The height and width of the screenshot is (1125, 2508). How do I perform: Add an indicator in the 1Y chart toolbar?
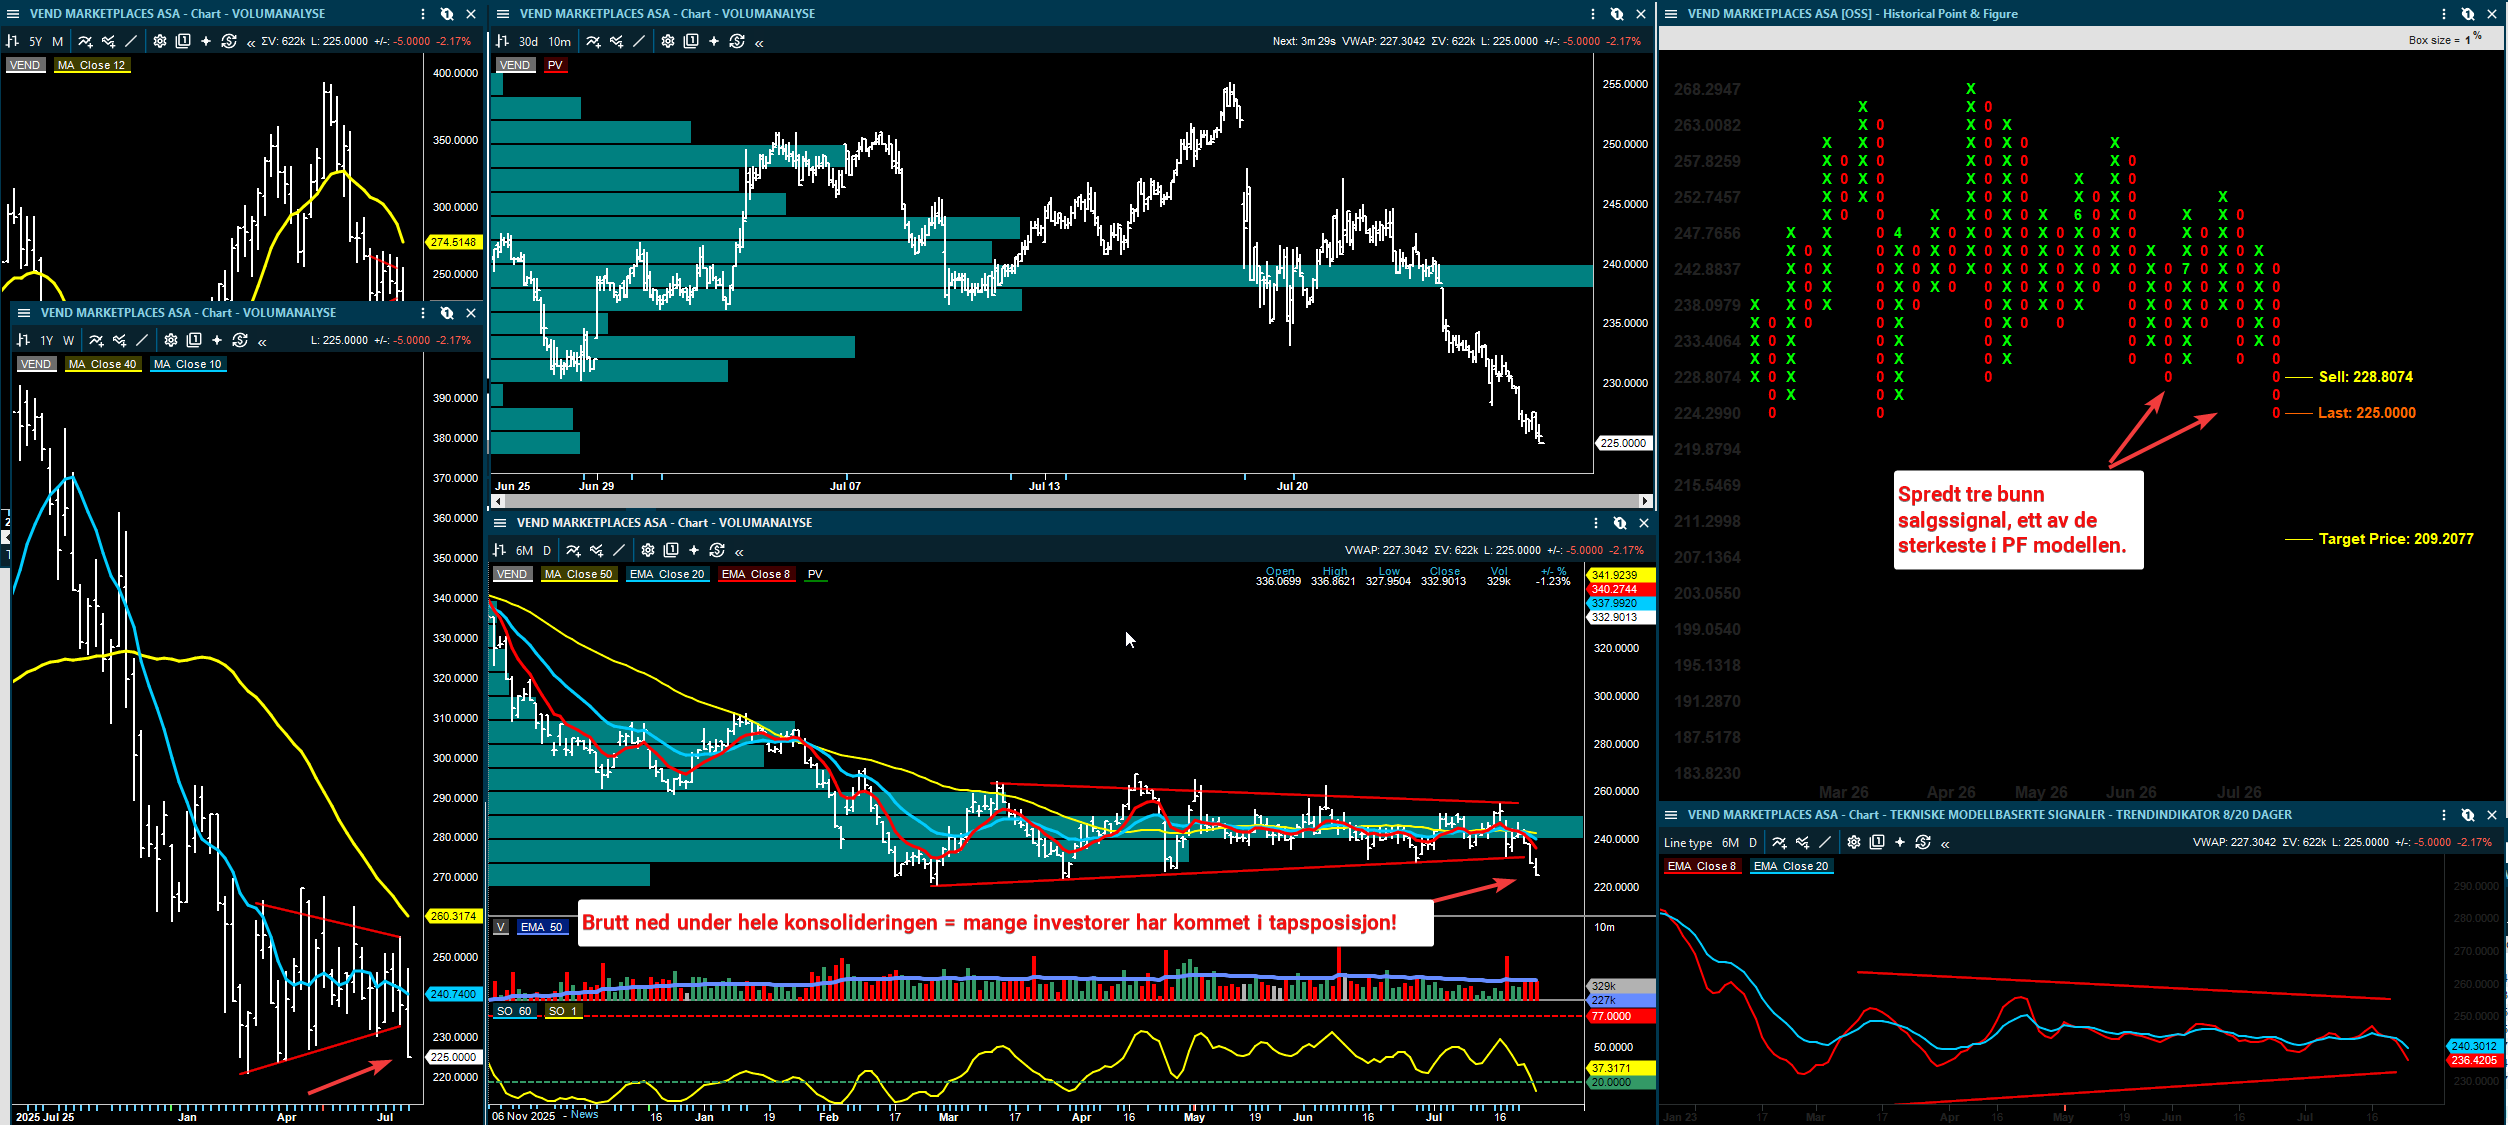point(96,340)
